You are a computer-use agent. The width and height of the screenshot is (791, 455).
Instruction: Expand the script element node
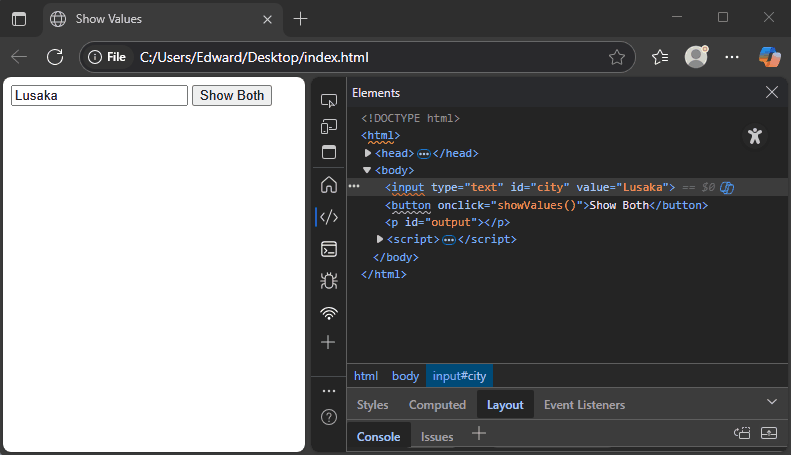(x=380, y=239)
